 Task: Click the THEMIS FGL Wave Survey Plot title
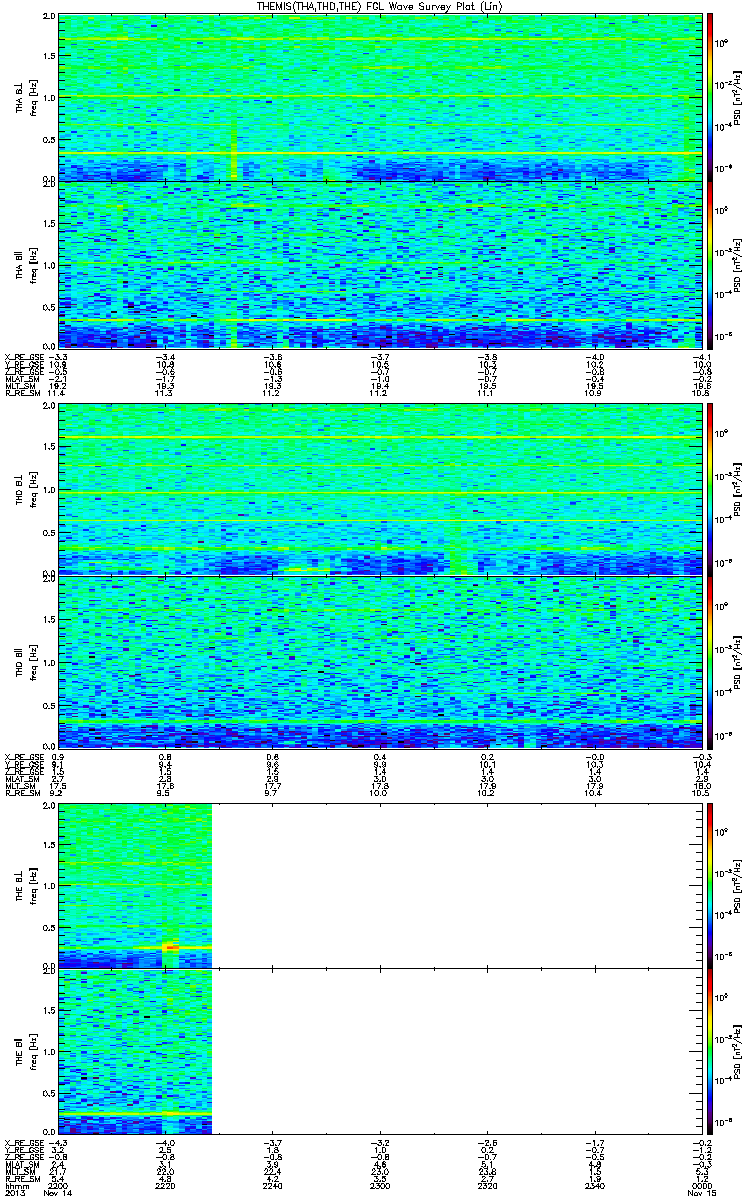[380, 7]
